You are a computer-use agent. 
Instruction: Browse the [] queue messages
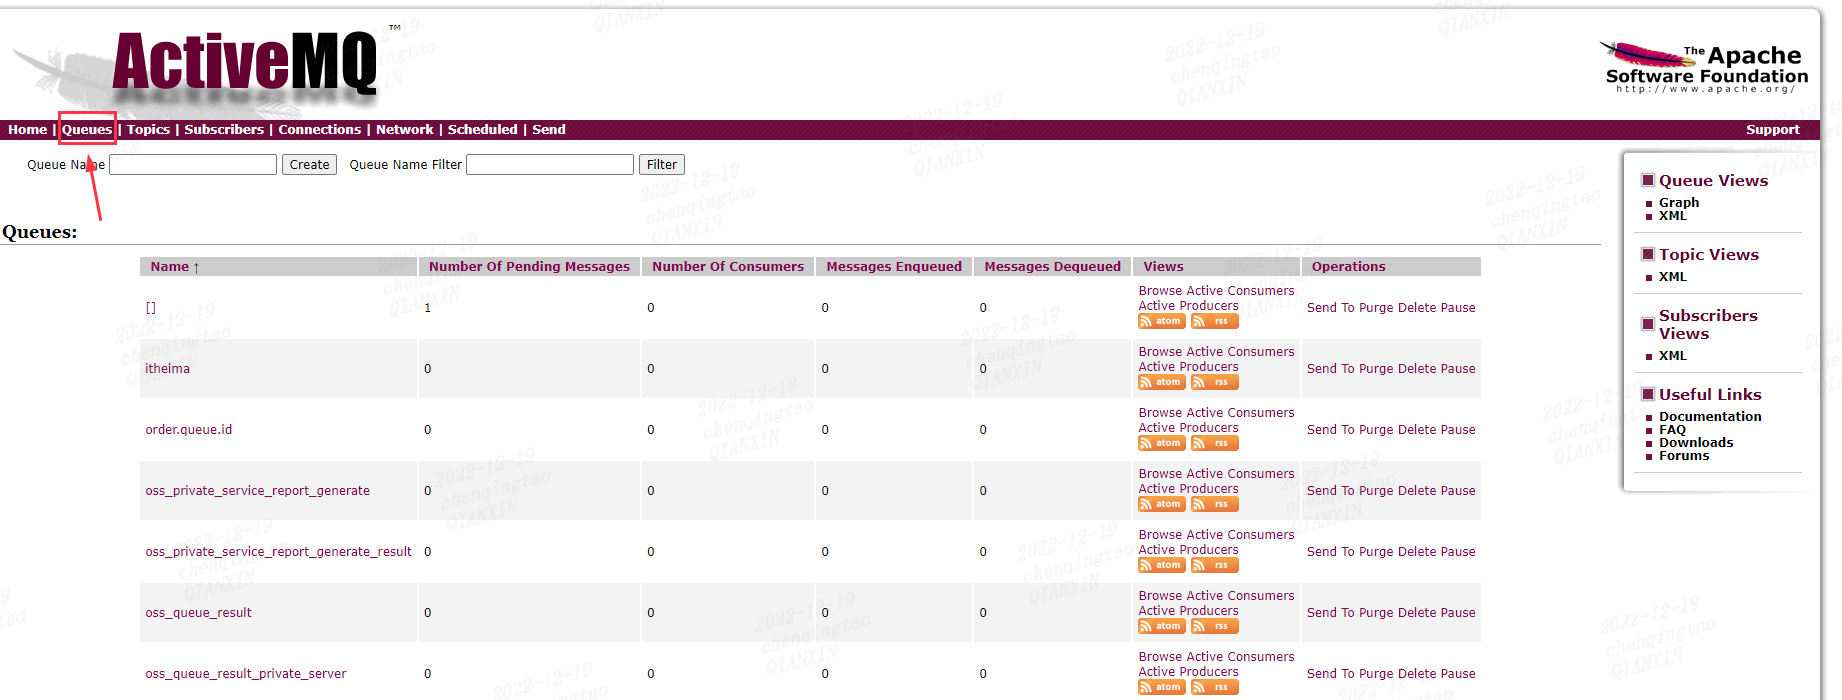tap(1160, 291)
